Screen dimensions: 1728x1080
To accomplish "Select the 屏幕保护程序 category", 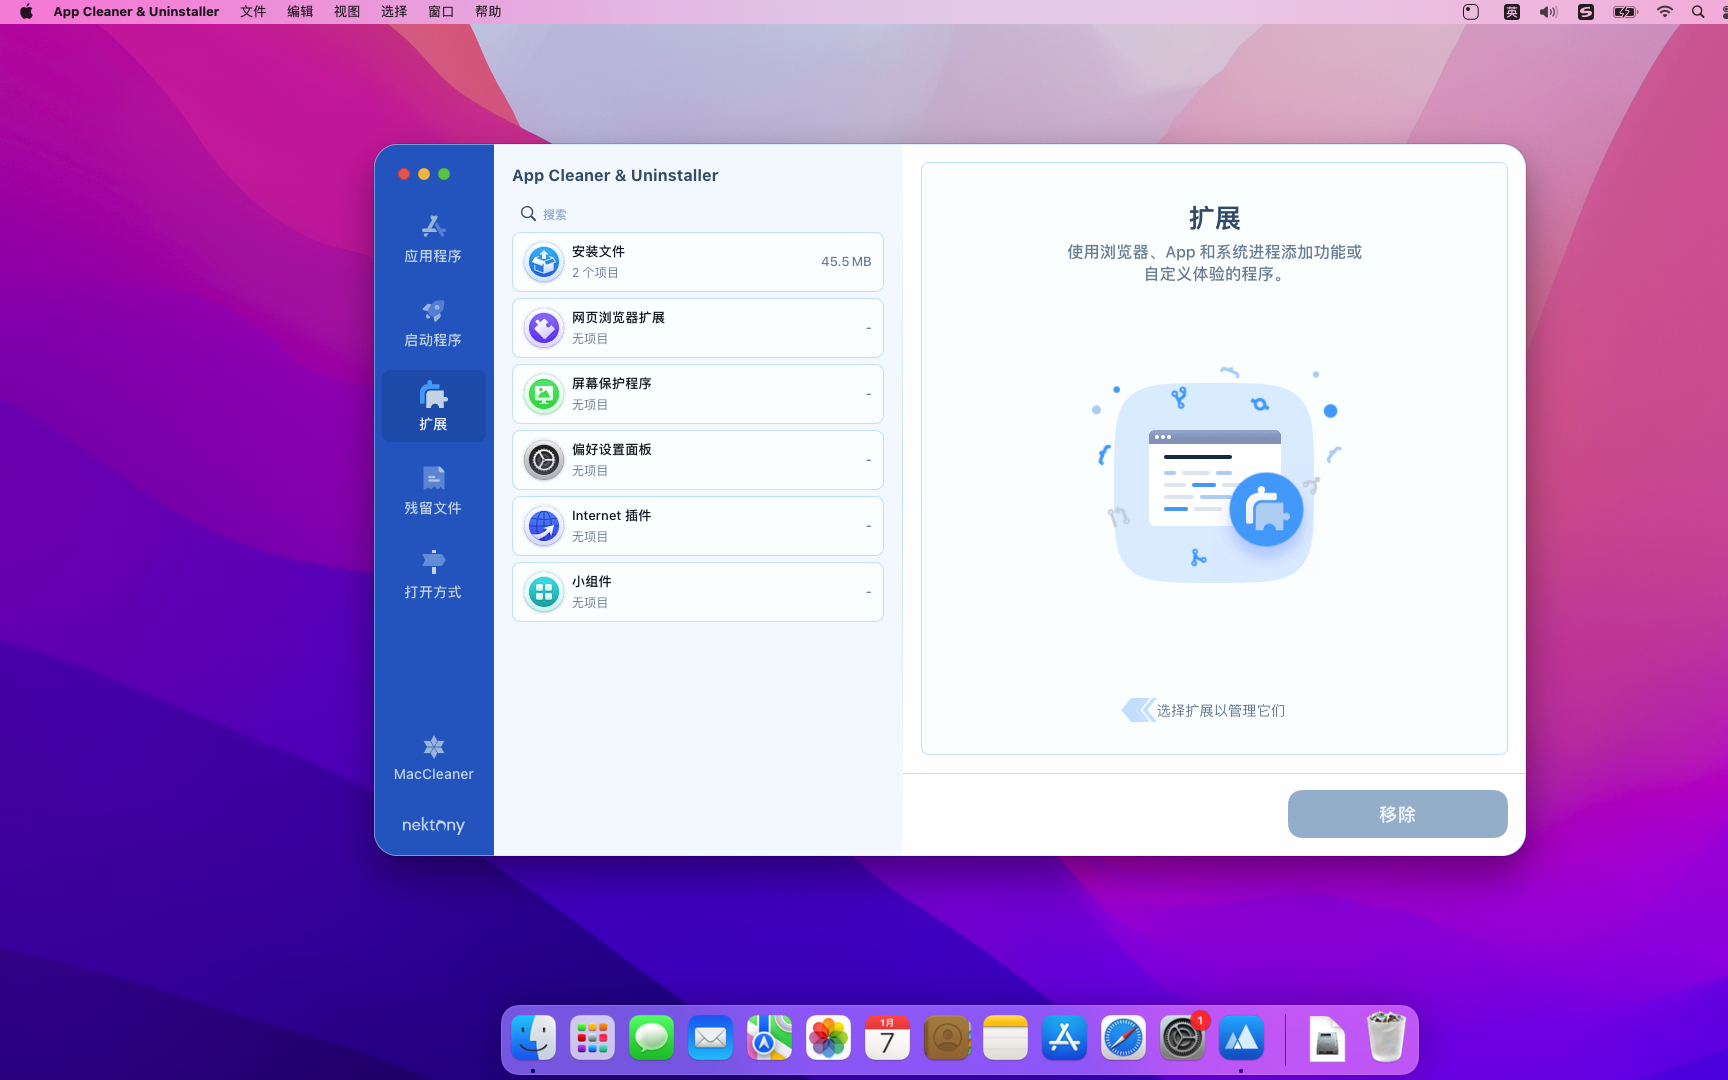I will [697, 394].
